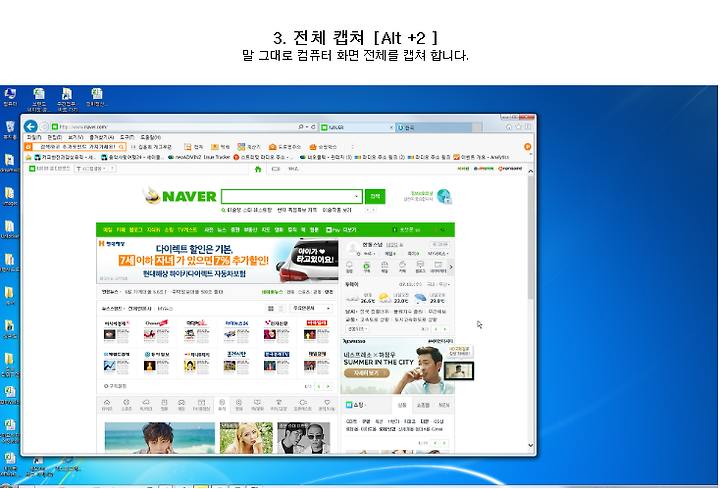Click the add favorites star on bookmarks bar
Screen dimensions: 720x489
coord(28,157)
